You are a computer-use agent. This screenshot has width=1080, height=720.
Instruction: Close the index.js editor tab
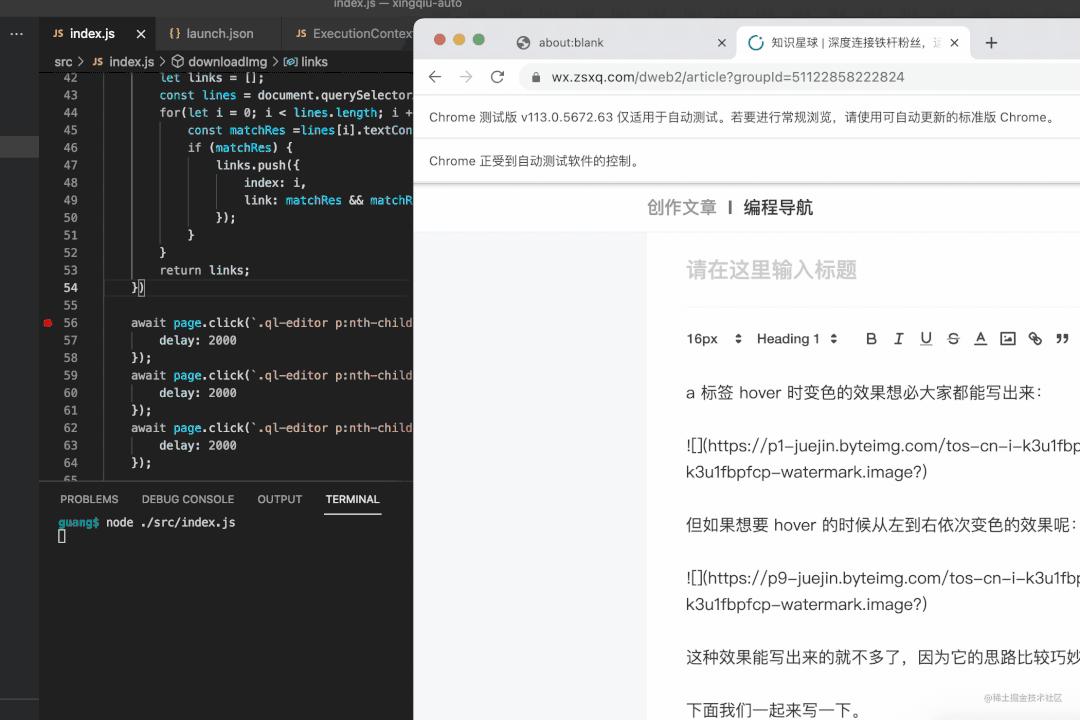pyautogui.click(x=141, y=34)
